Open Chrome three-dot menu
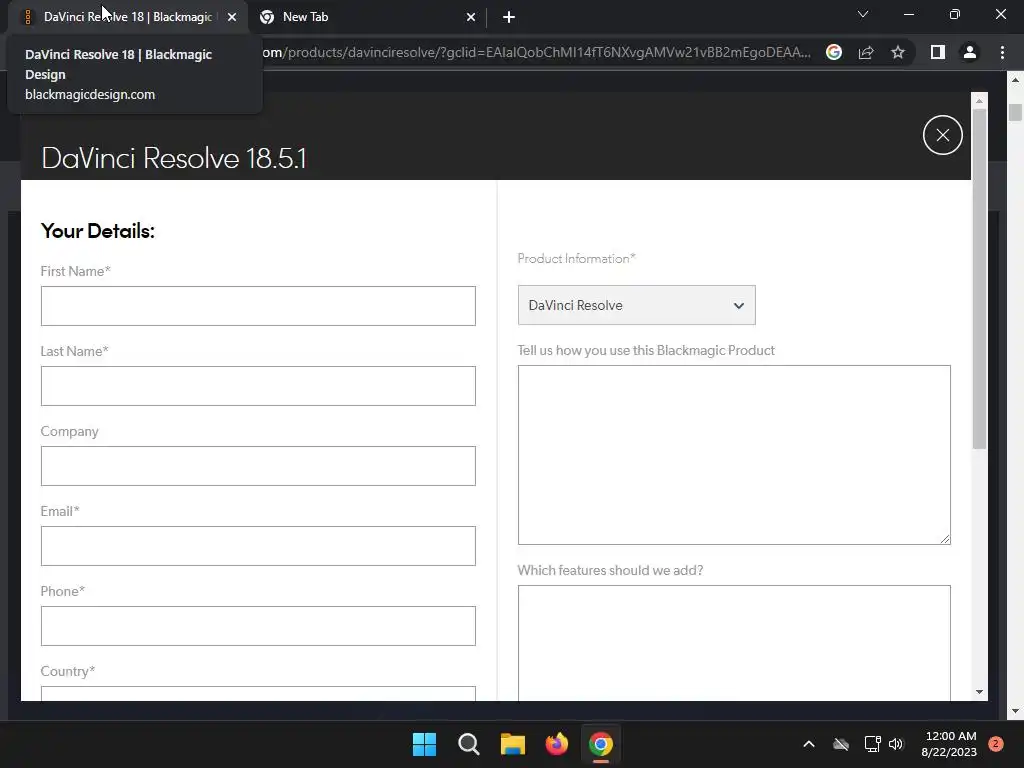1024x768 pixels. tap(1002, 52)
